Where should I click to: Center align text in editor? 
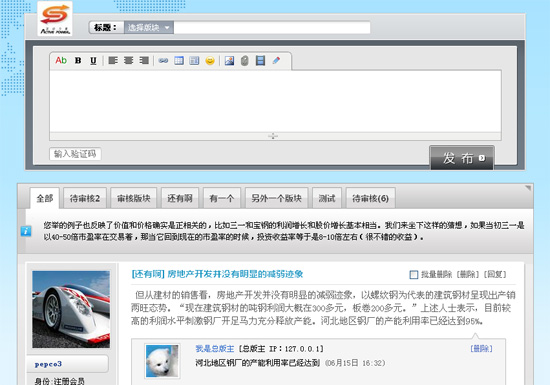pyautogui.click(x=128, y=60)
